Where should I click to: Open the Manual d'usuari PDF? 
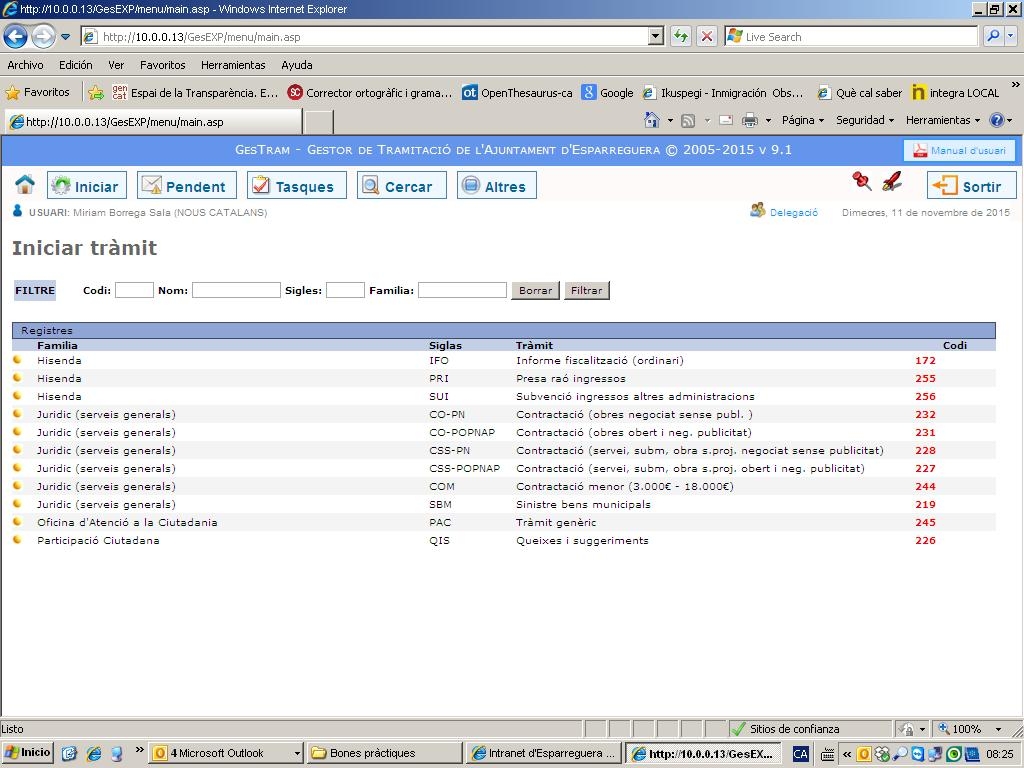[x=960, y=150]
